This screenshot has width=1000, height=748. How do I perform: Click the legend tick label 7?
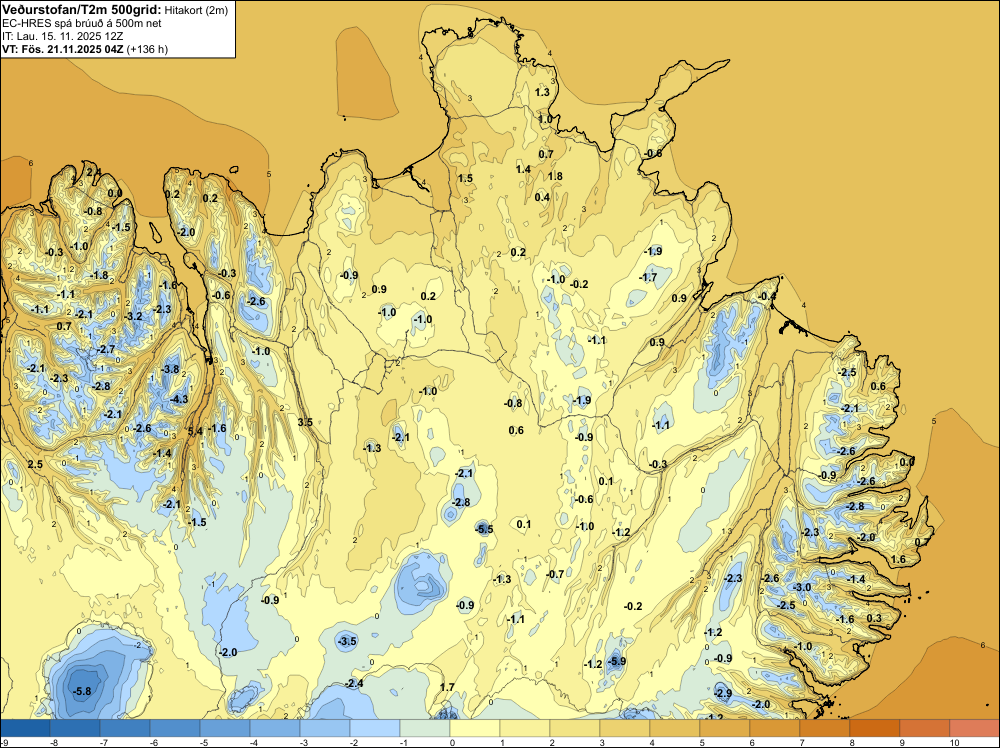(802, 743)
